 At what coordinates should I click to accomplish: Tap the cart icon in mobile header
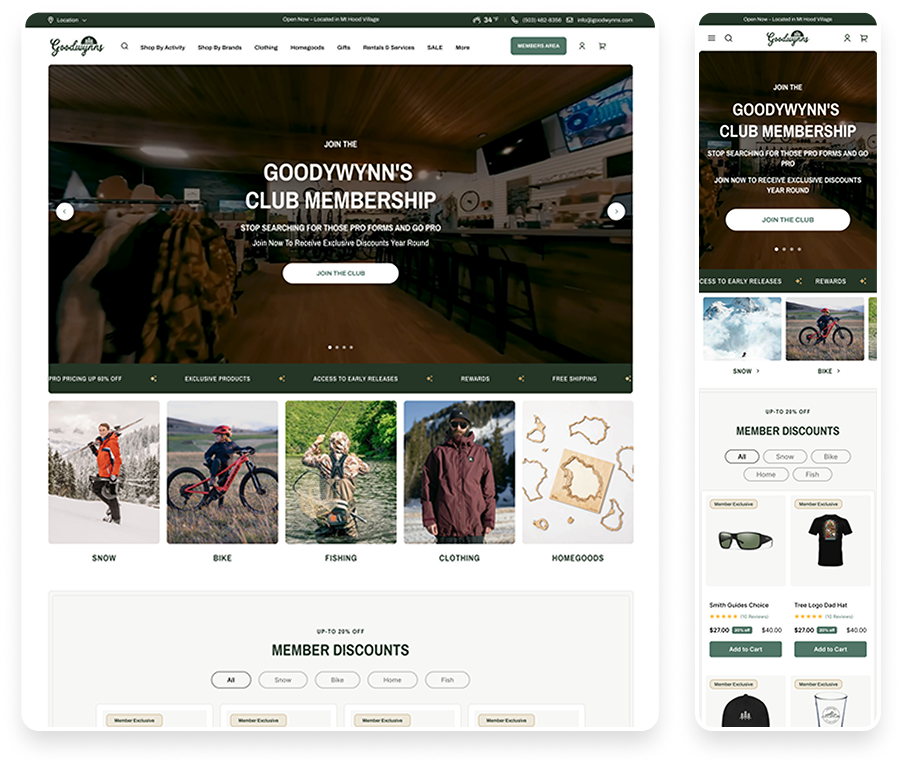coord(864,38)
